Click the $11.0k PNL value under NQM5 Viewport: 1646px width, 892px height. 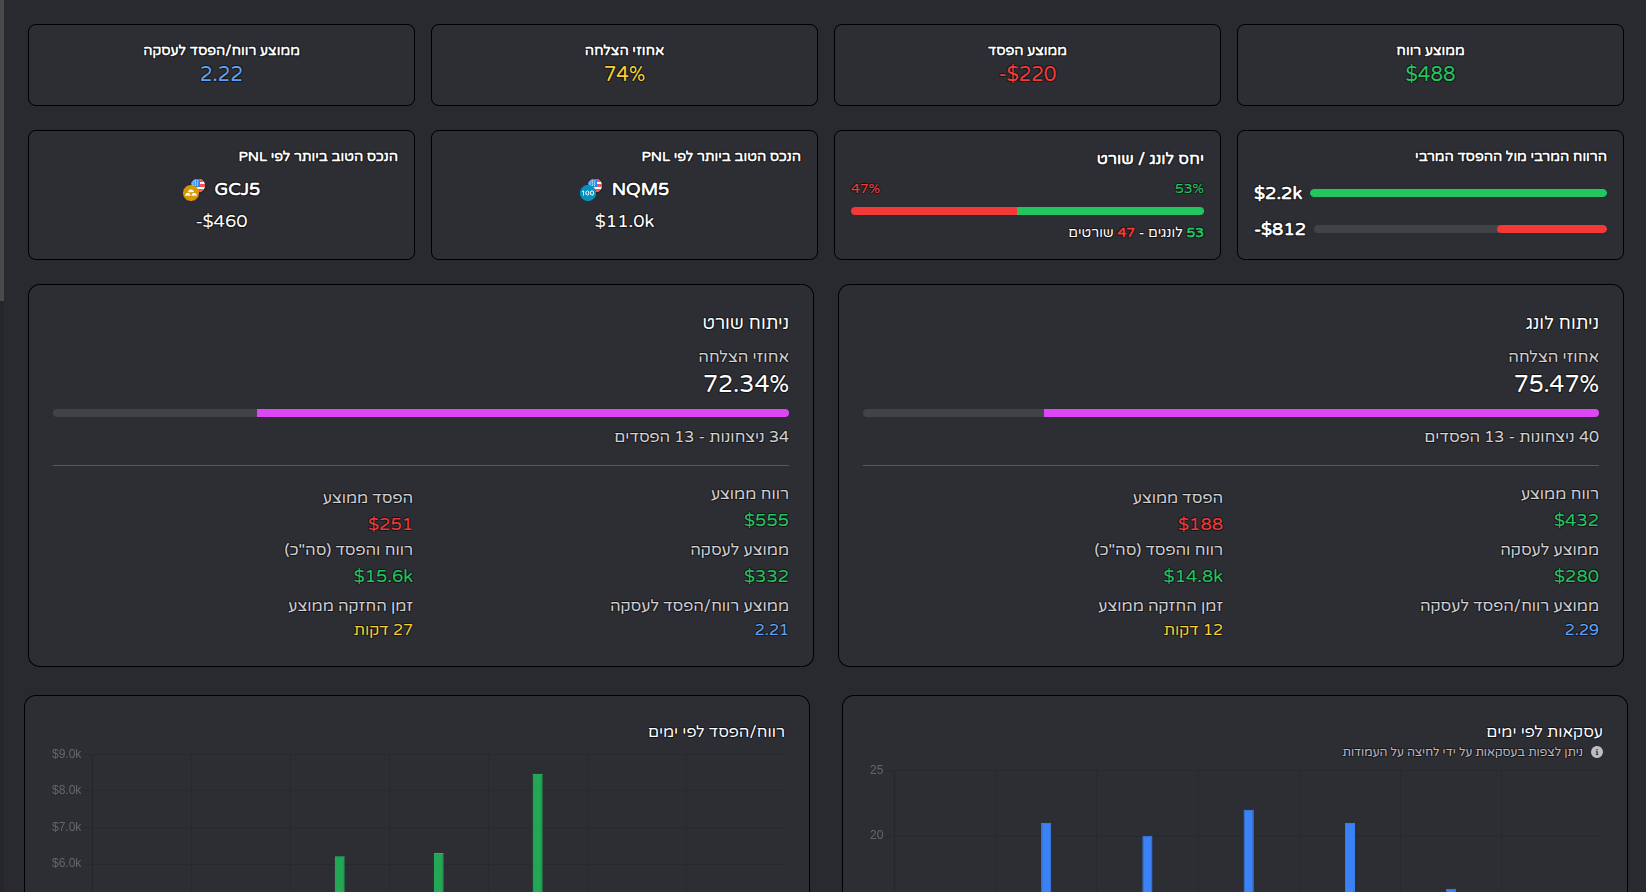(x=624, y=221)
